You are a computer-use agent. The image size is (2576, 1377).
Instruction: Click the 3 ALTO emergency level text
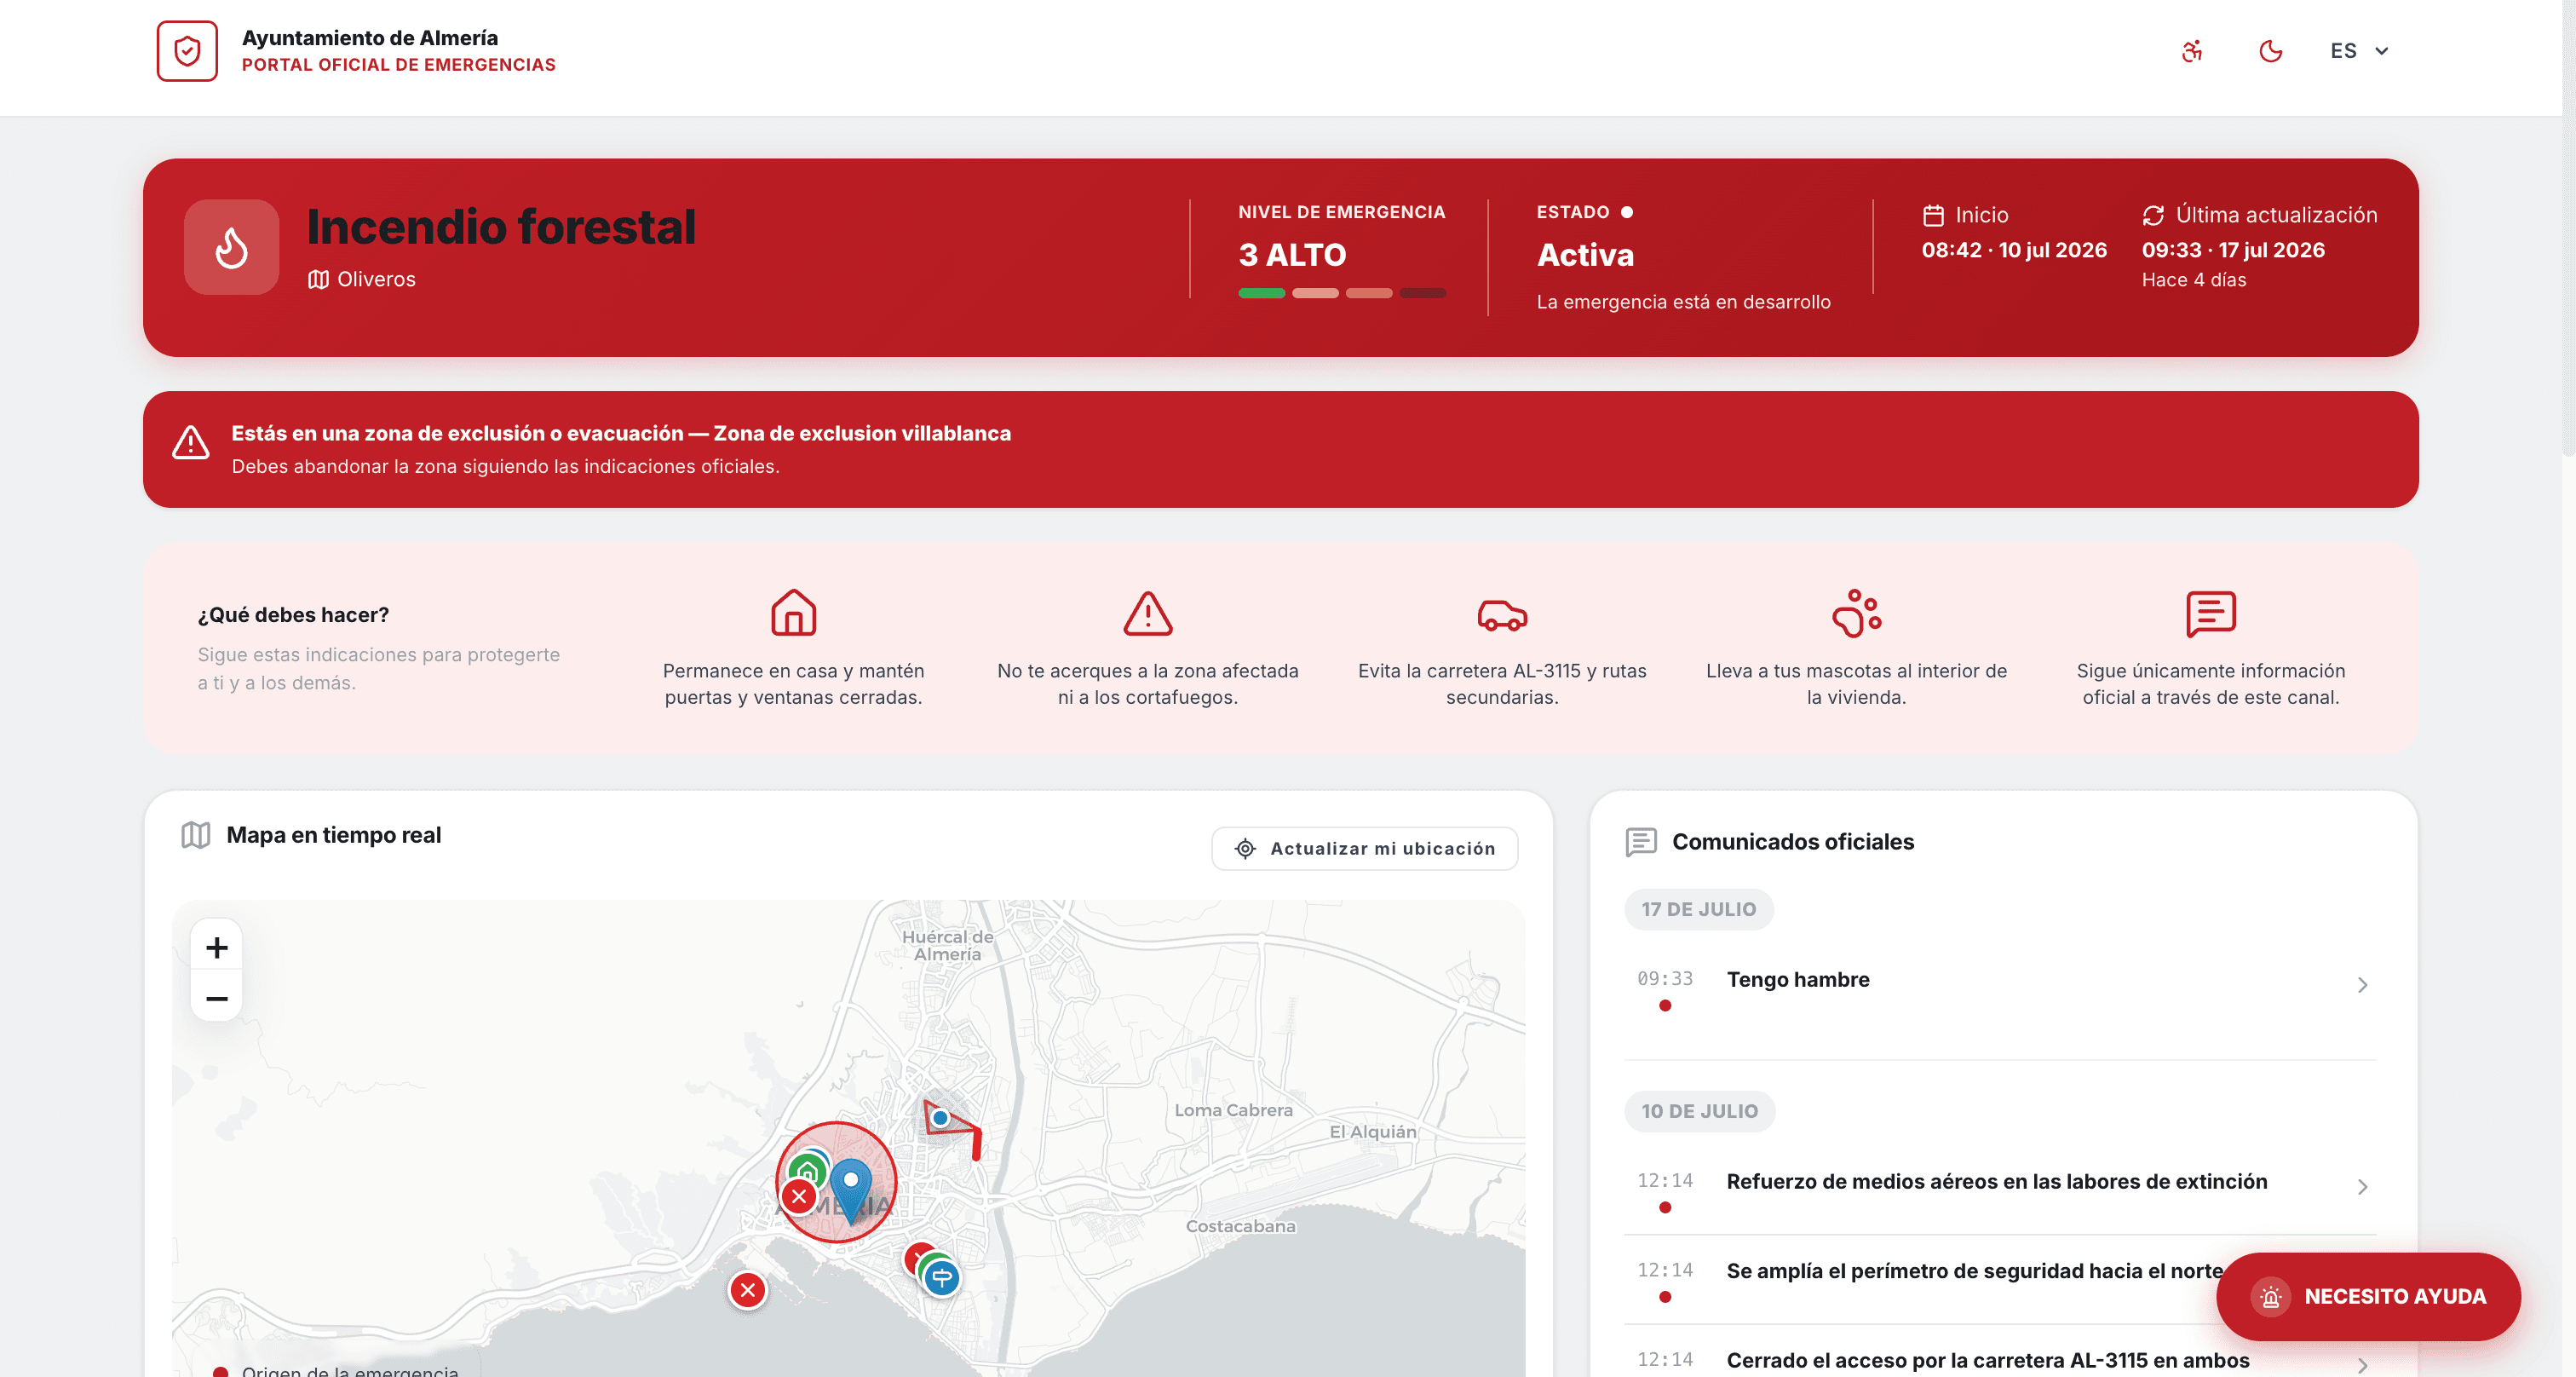[1292, 255]
